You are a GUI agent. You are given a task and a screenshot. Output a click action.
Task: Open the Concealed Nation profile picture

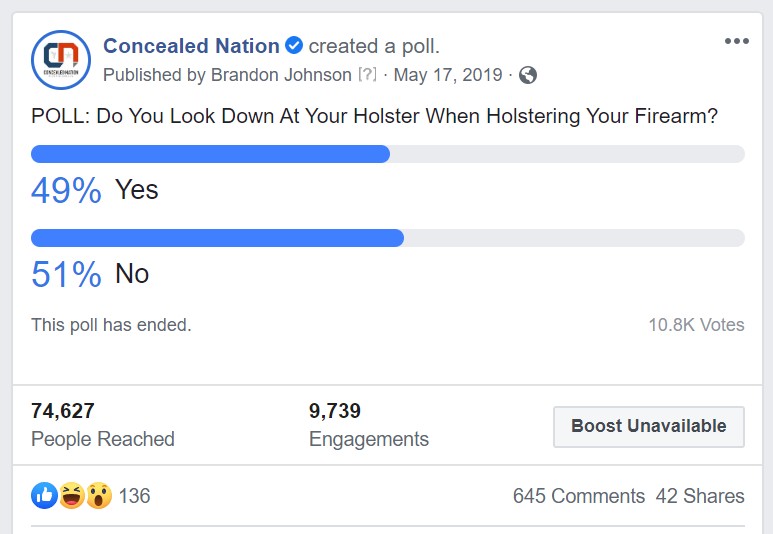[61, 60]
